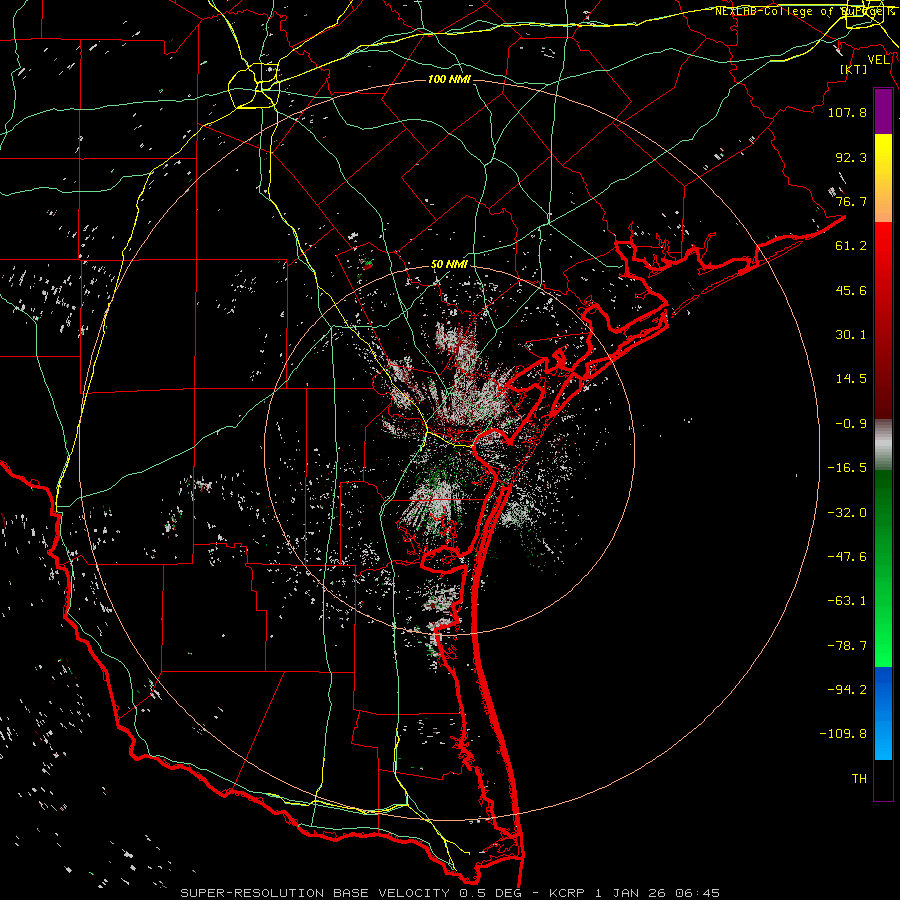Pick the purple segment of the color bar
900x900 pixels.
[x=883, y=112]
